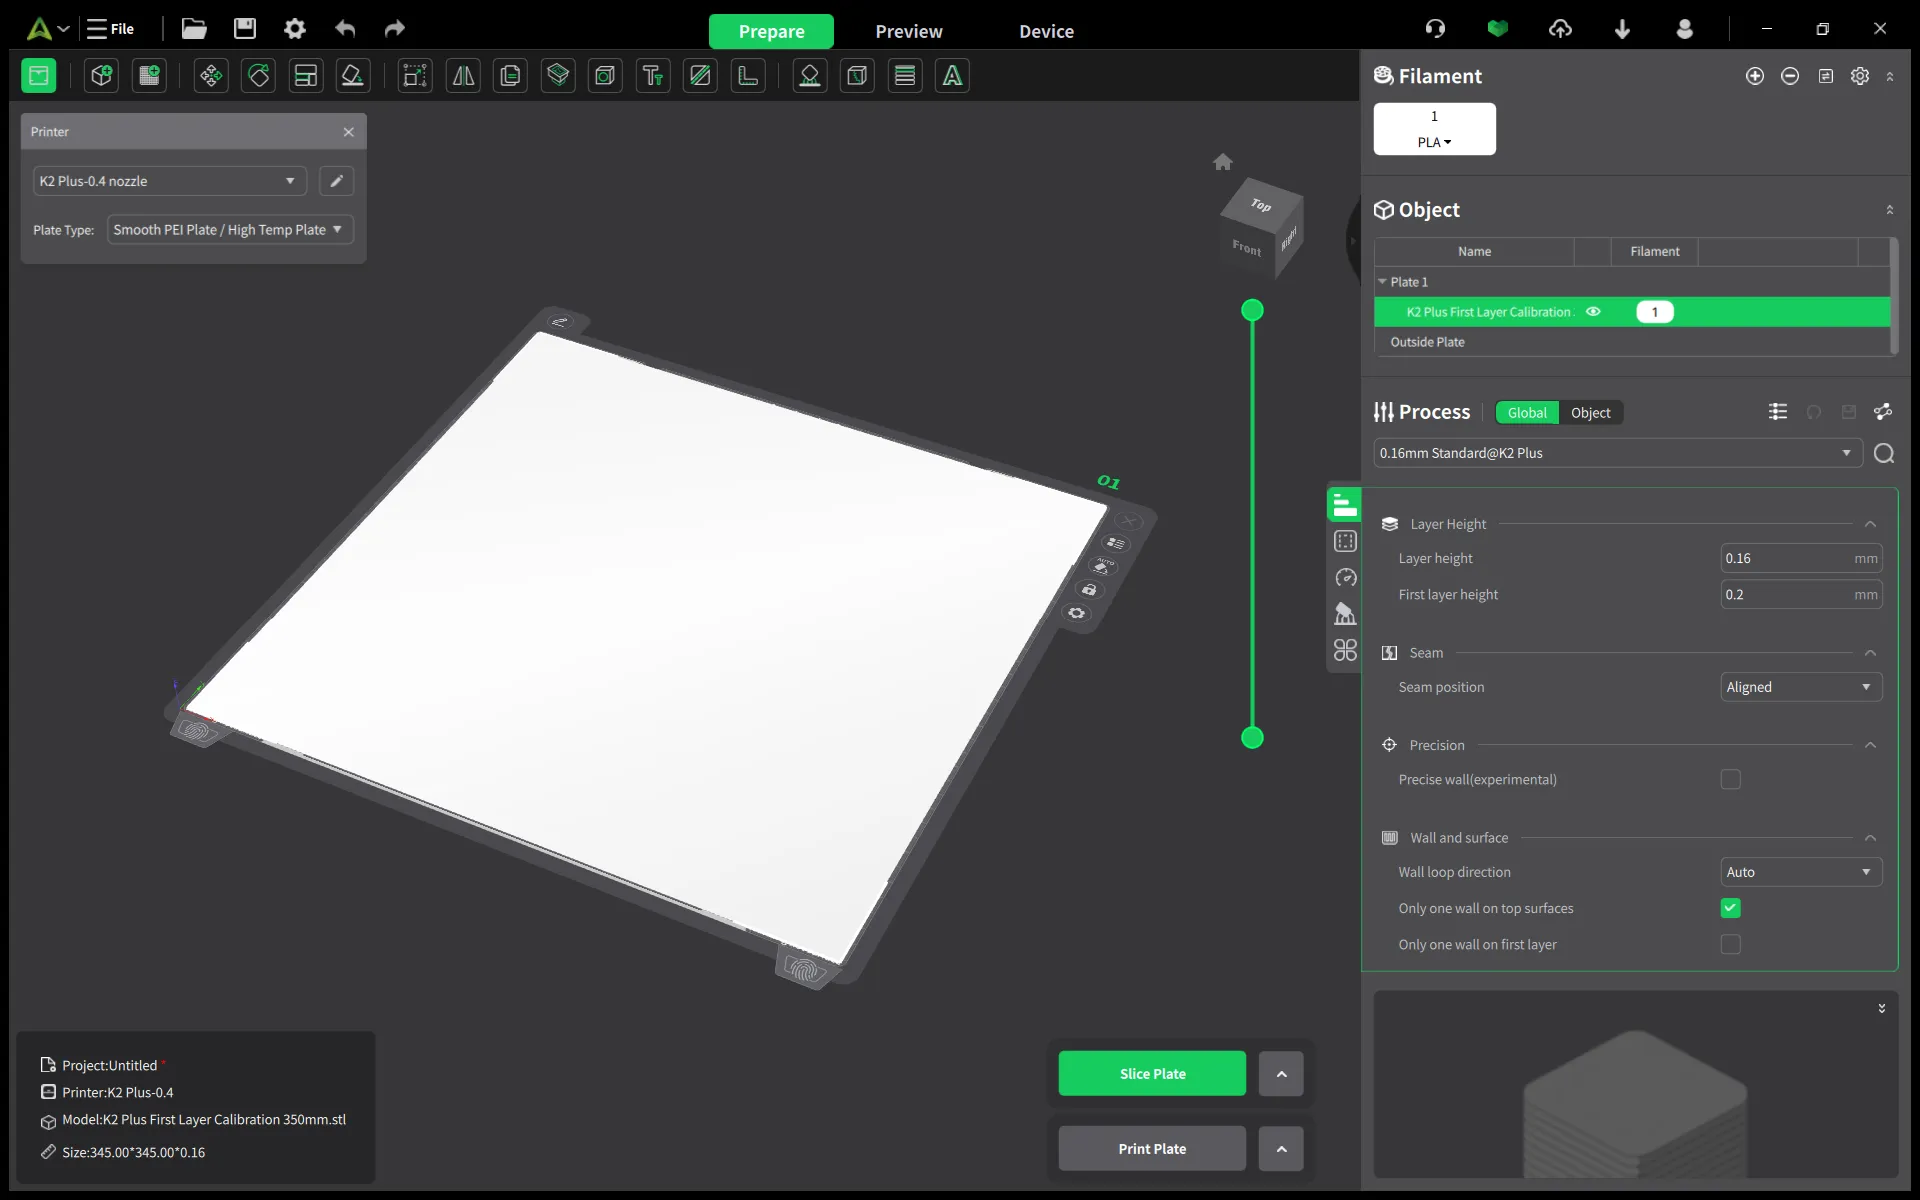Switch to the Device tab
Viewport: 1920px width, 1200px height.
[1046, 31]
